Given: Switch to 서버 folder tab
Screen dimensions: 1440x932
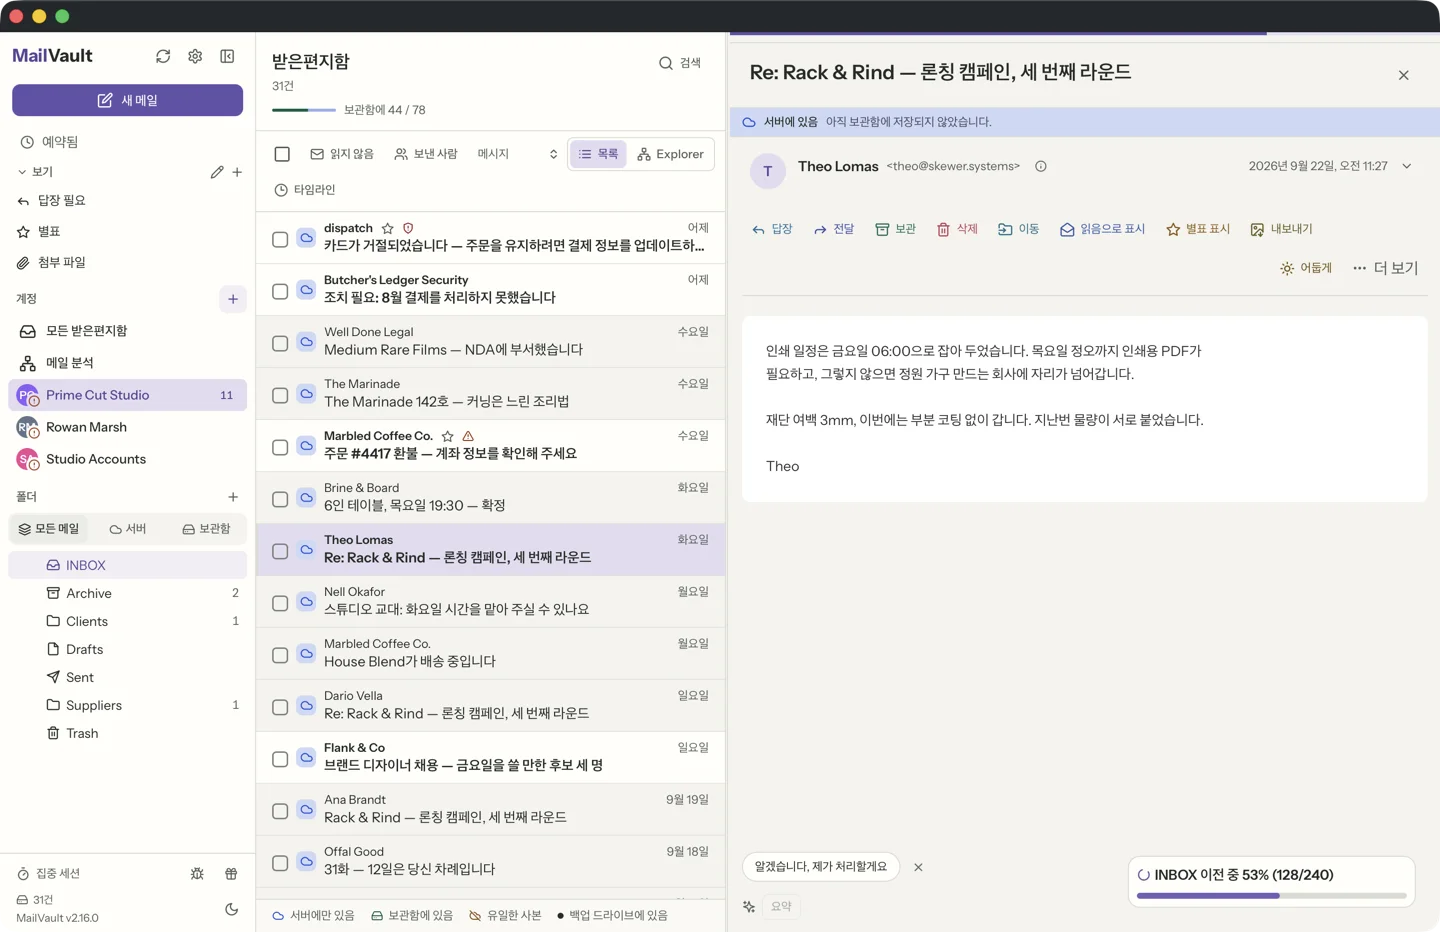Looking at the screenshot, I should coord(128,529).
